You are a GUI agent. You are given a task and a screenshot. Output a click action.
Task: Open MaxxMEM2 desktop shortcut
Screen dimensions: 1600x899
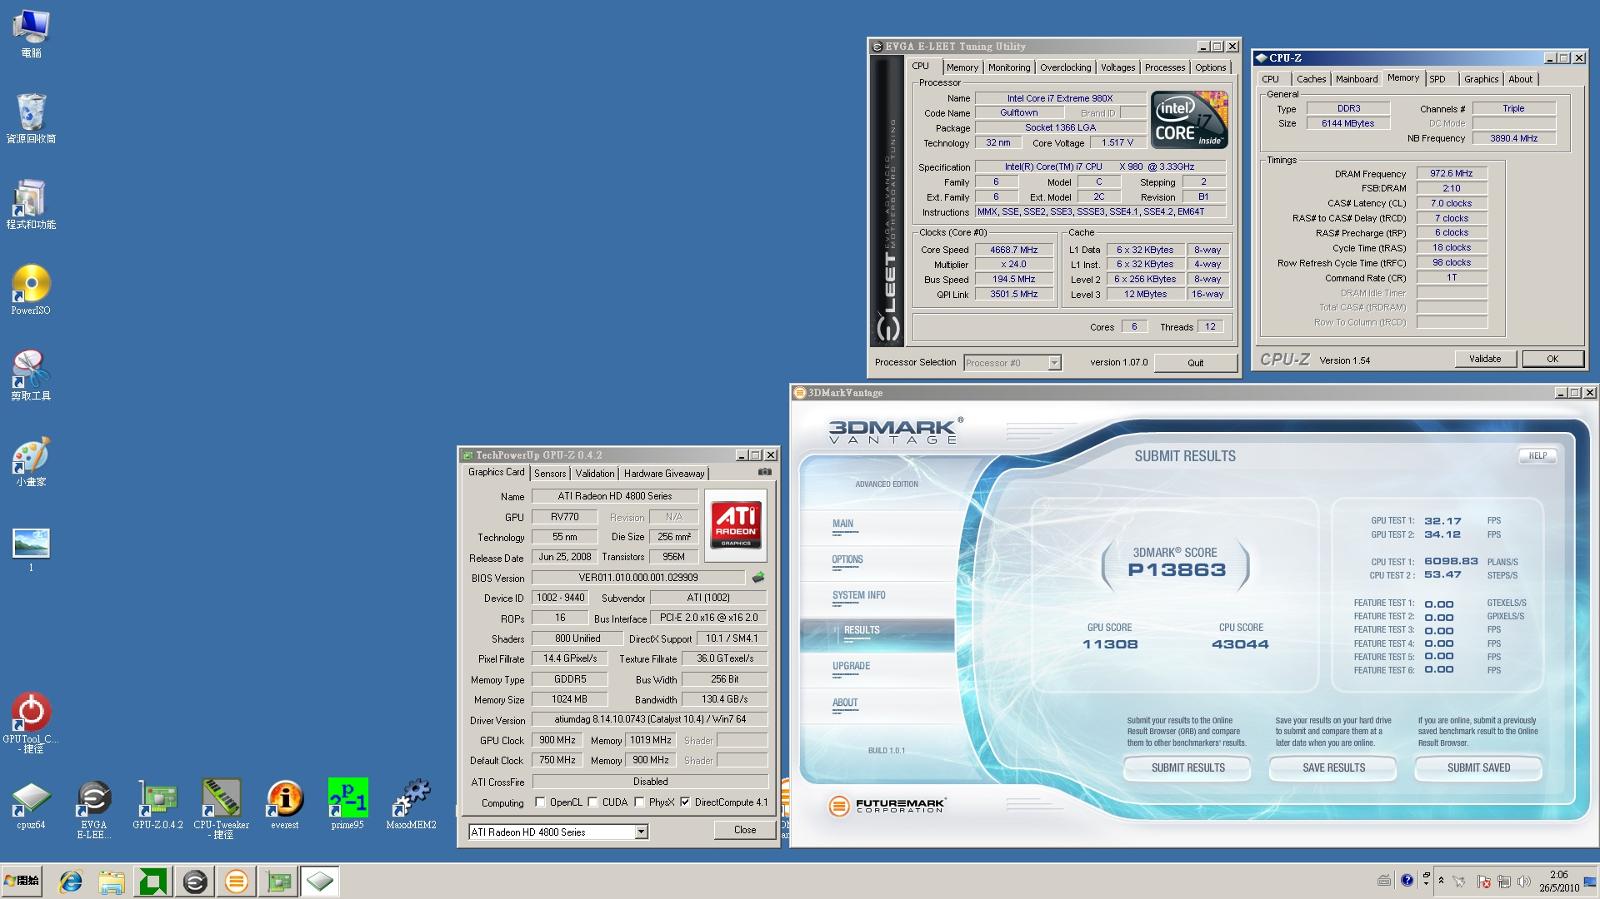[411, 804]
